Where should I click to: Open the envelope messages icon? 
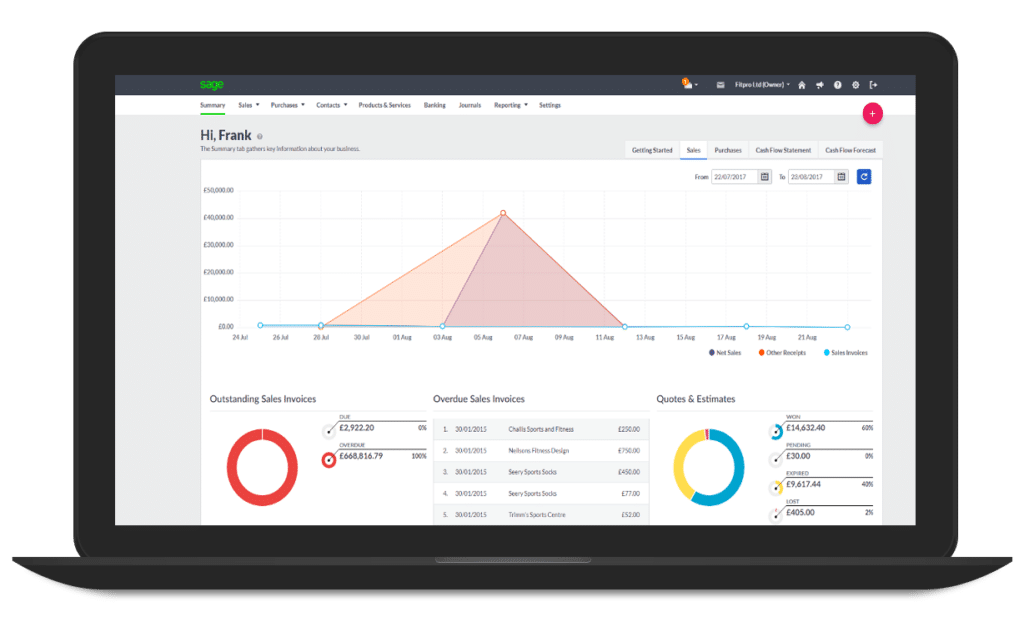point(720,85)
